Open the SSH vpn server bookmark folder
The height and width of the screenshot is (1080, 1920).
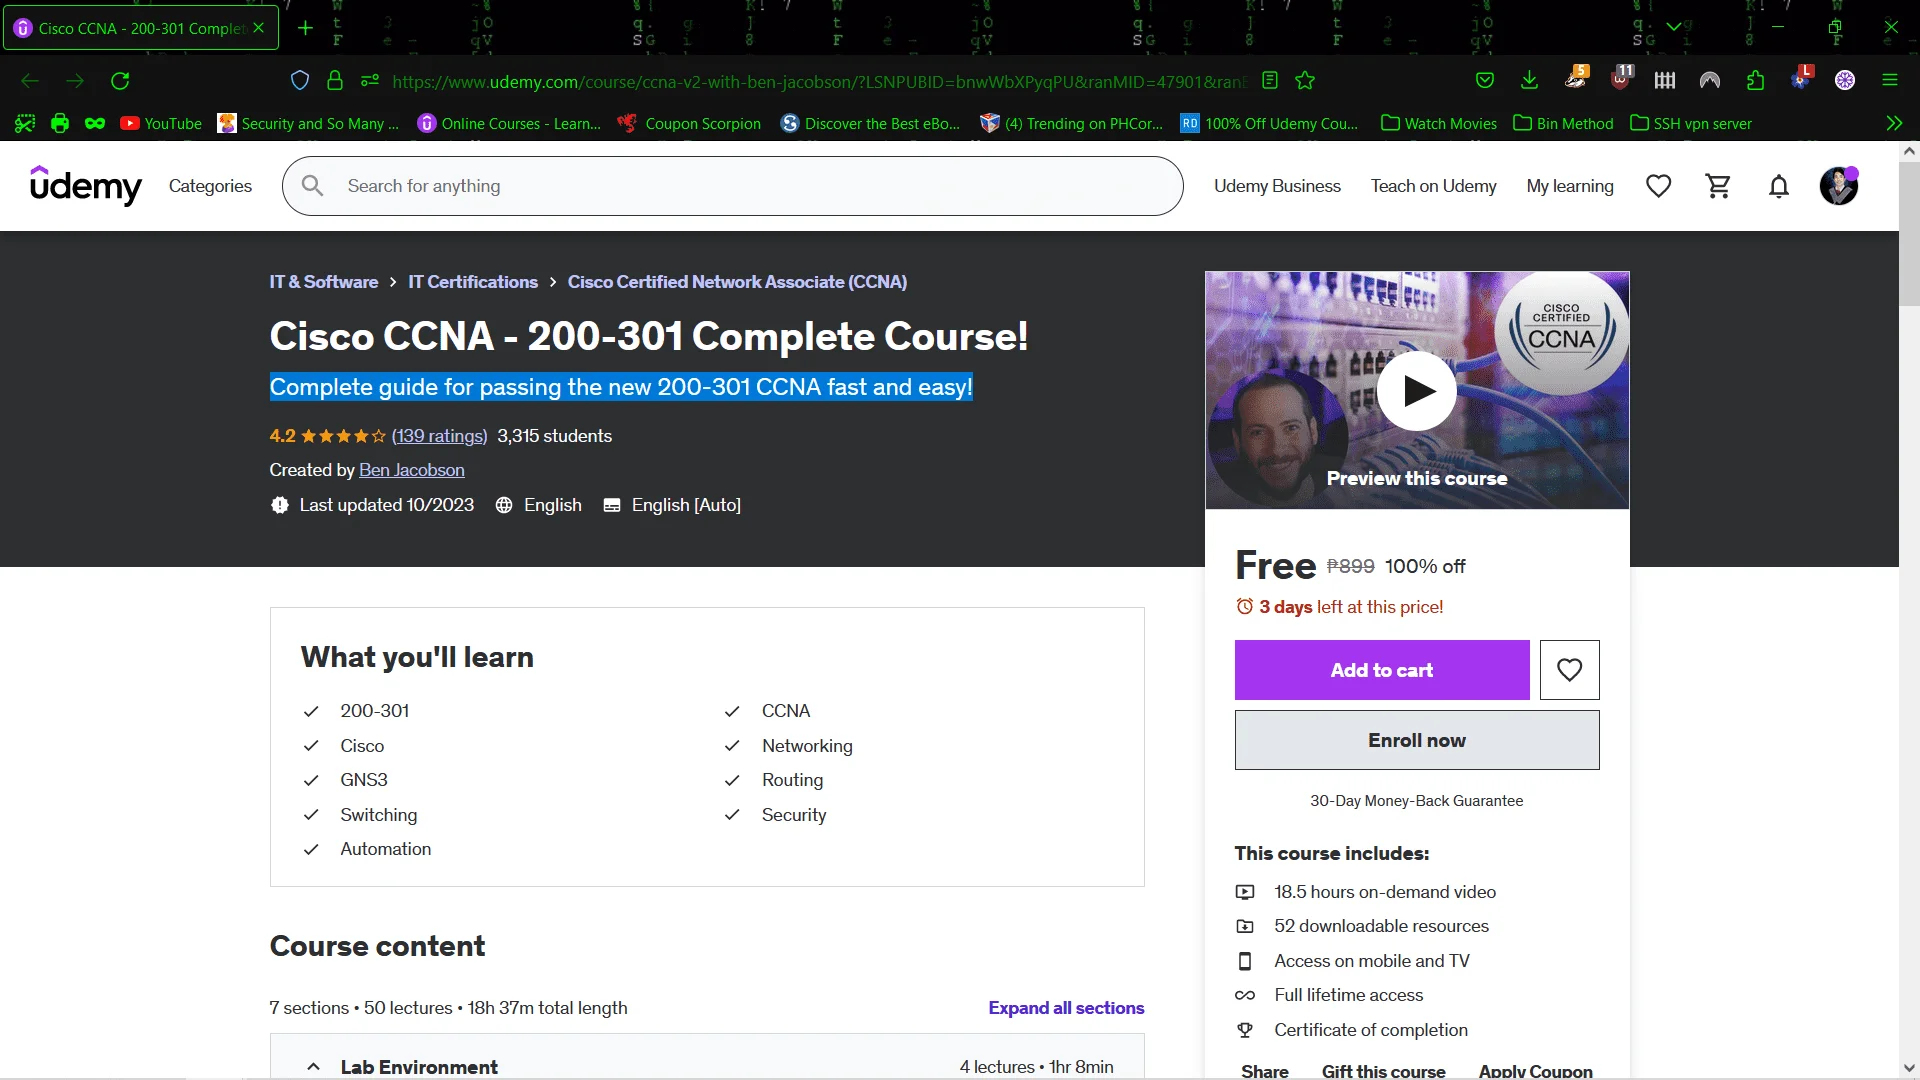(1691, 123)
